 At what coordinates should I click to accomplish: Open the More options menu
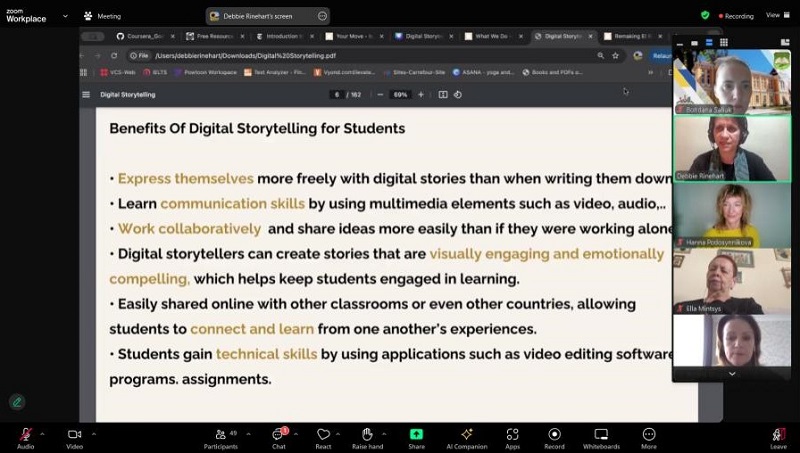[649, 435]
